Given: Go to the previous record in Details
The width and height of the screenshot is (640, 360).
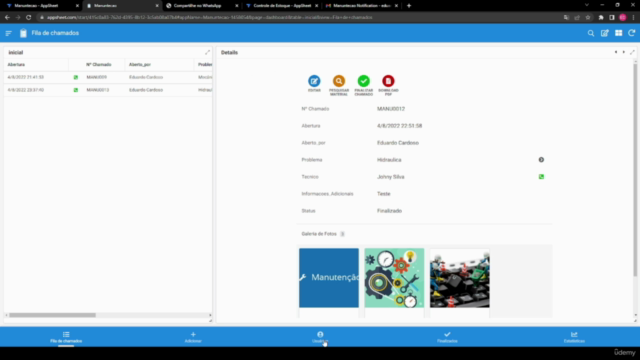Looking at the screenshot, I should (x=616, y=52).
